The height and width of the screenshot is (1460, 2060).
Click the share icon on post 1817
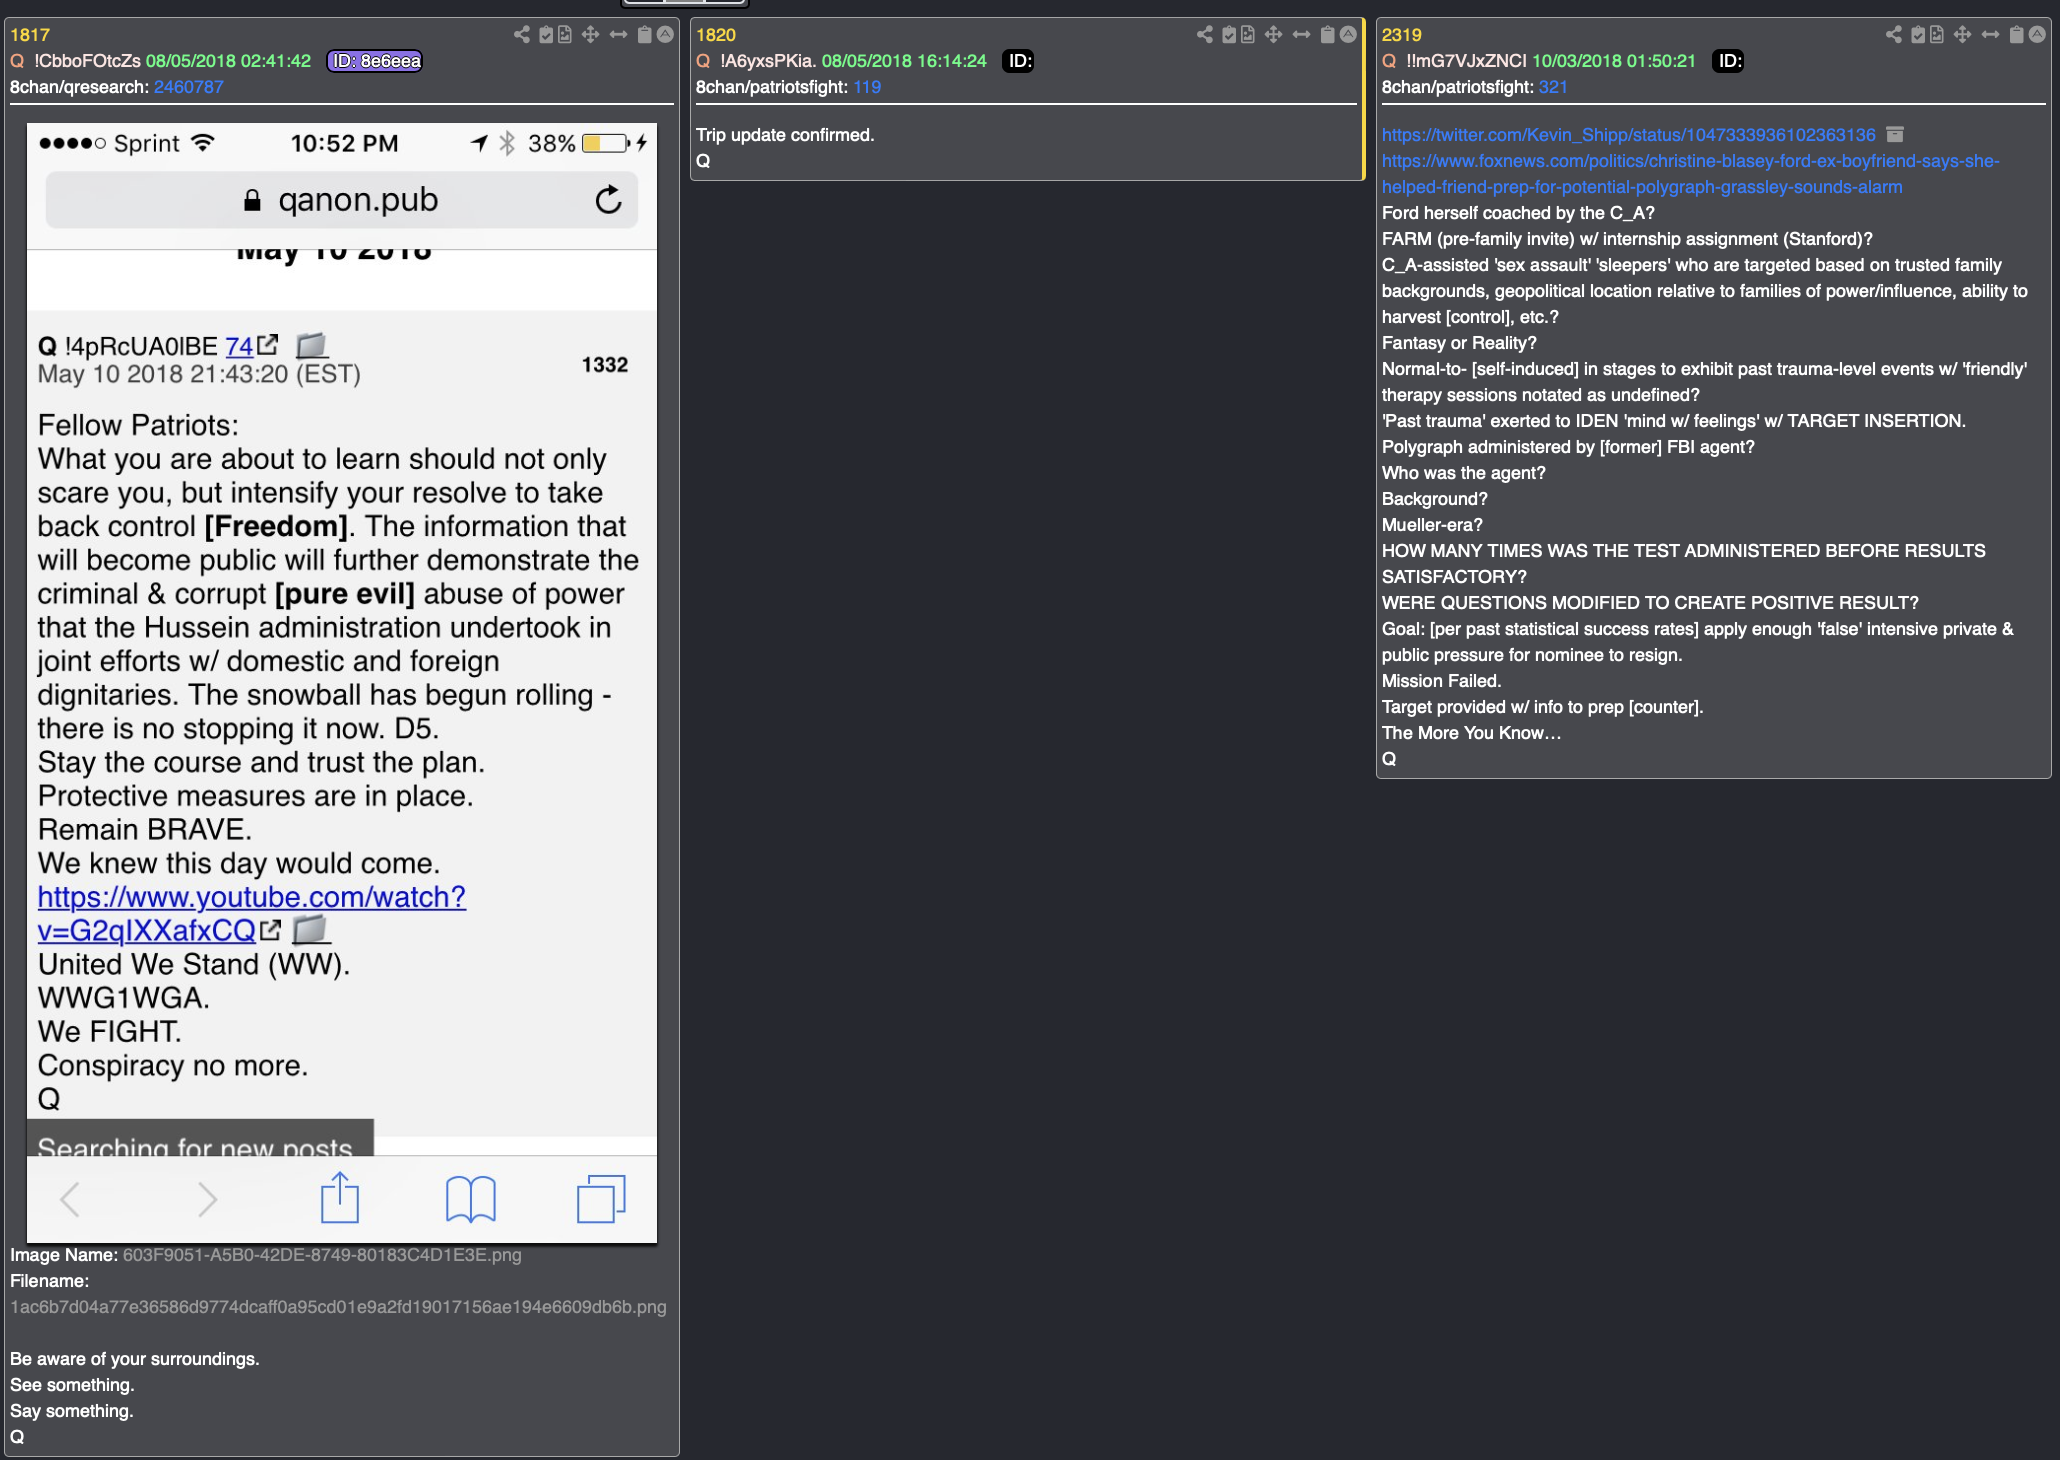pos(522,35)
